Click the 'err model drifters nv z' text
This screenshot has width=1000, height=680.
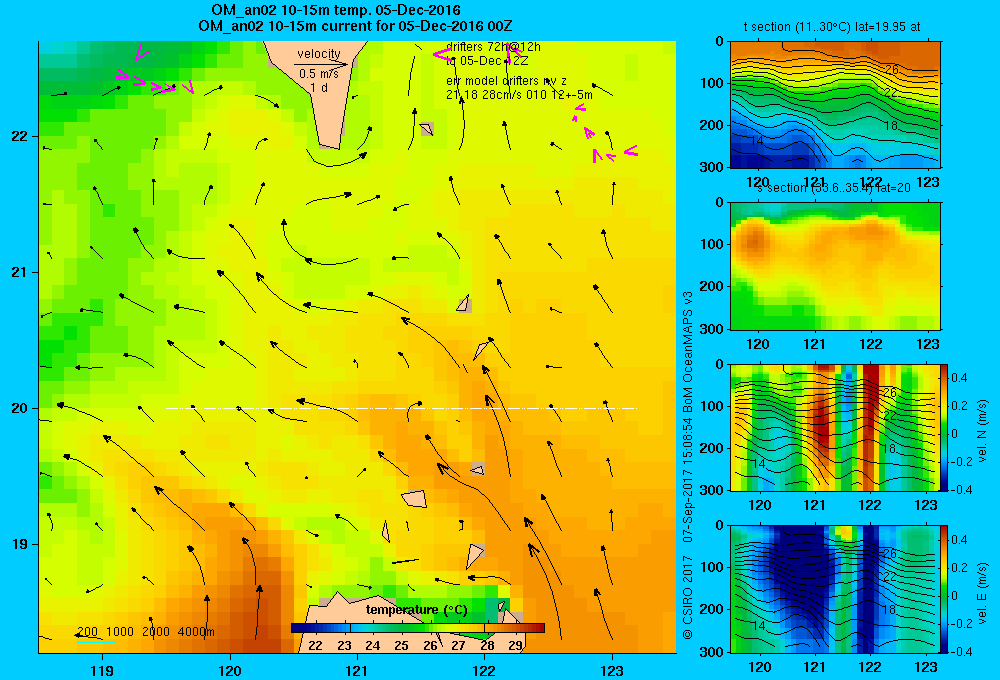pyautogui.click(x=506, y=81)
